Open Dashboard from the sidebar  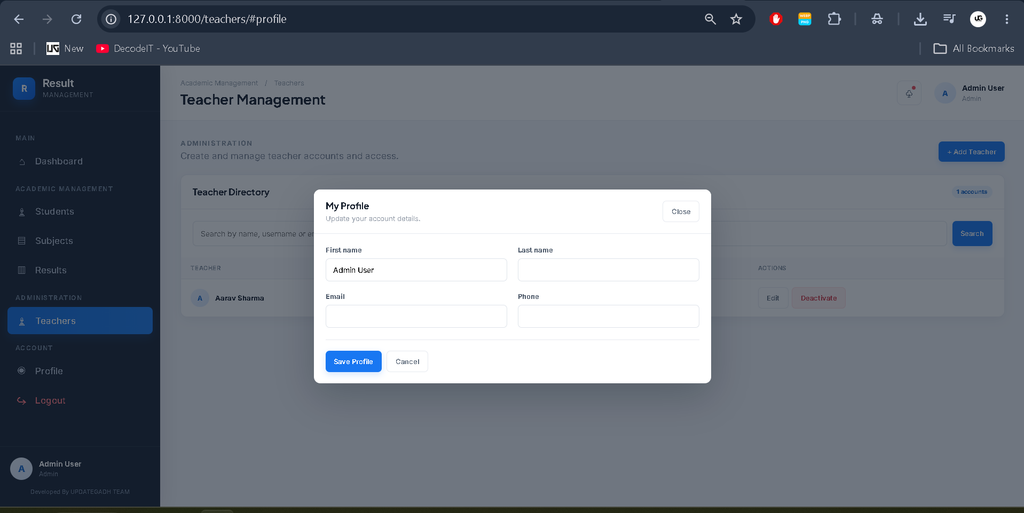[80, 161]
